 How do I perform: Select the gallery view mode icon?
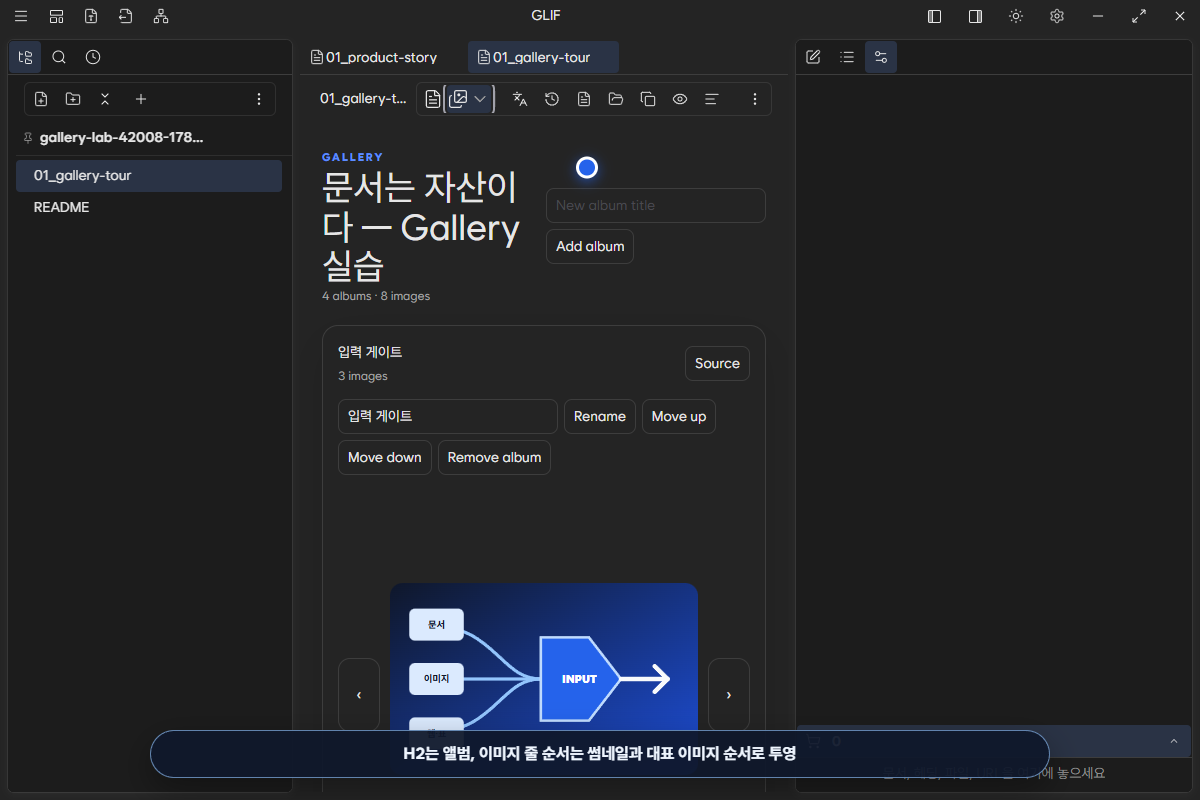point(459,99)
